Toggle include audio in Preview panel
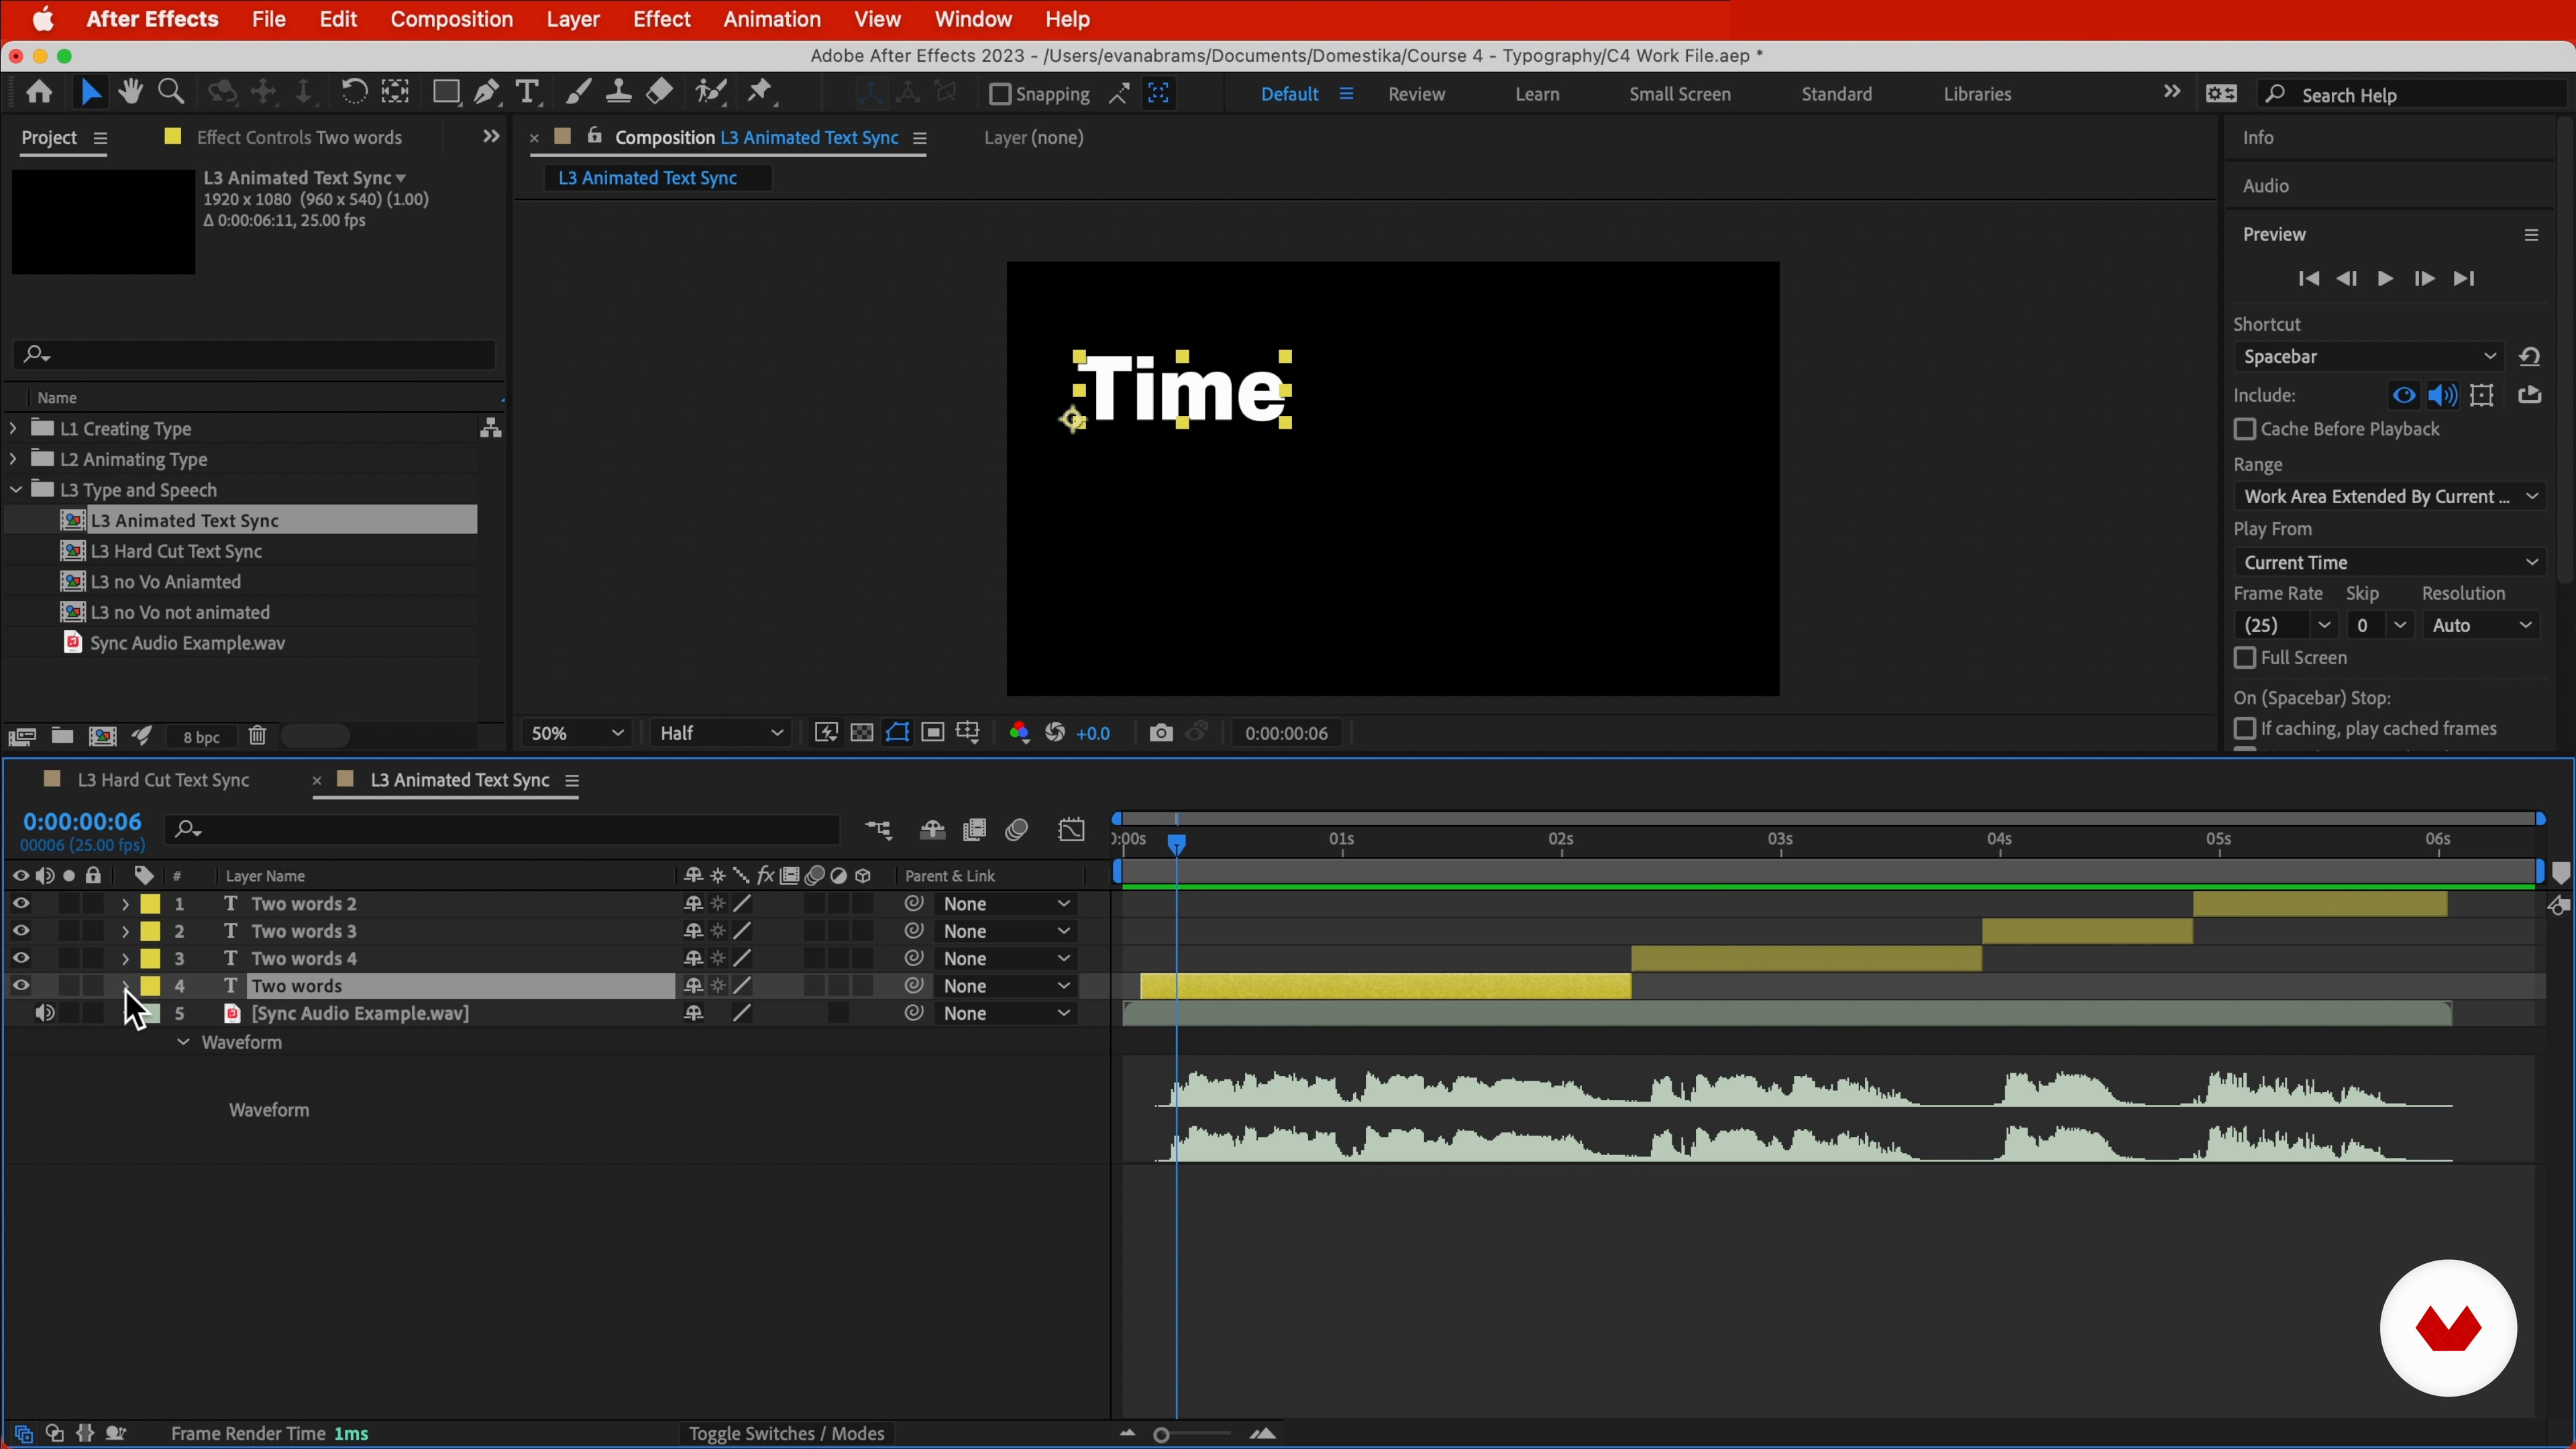 coord(2443,395)
